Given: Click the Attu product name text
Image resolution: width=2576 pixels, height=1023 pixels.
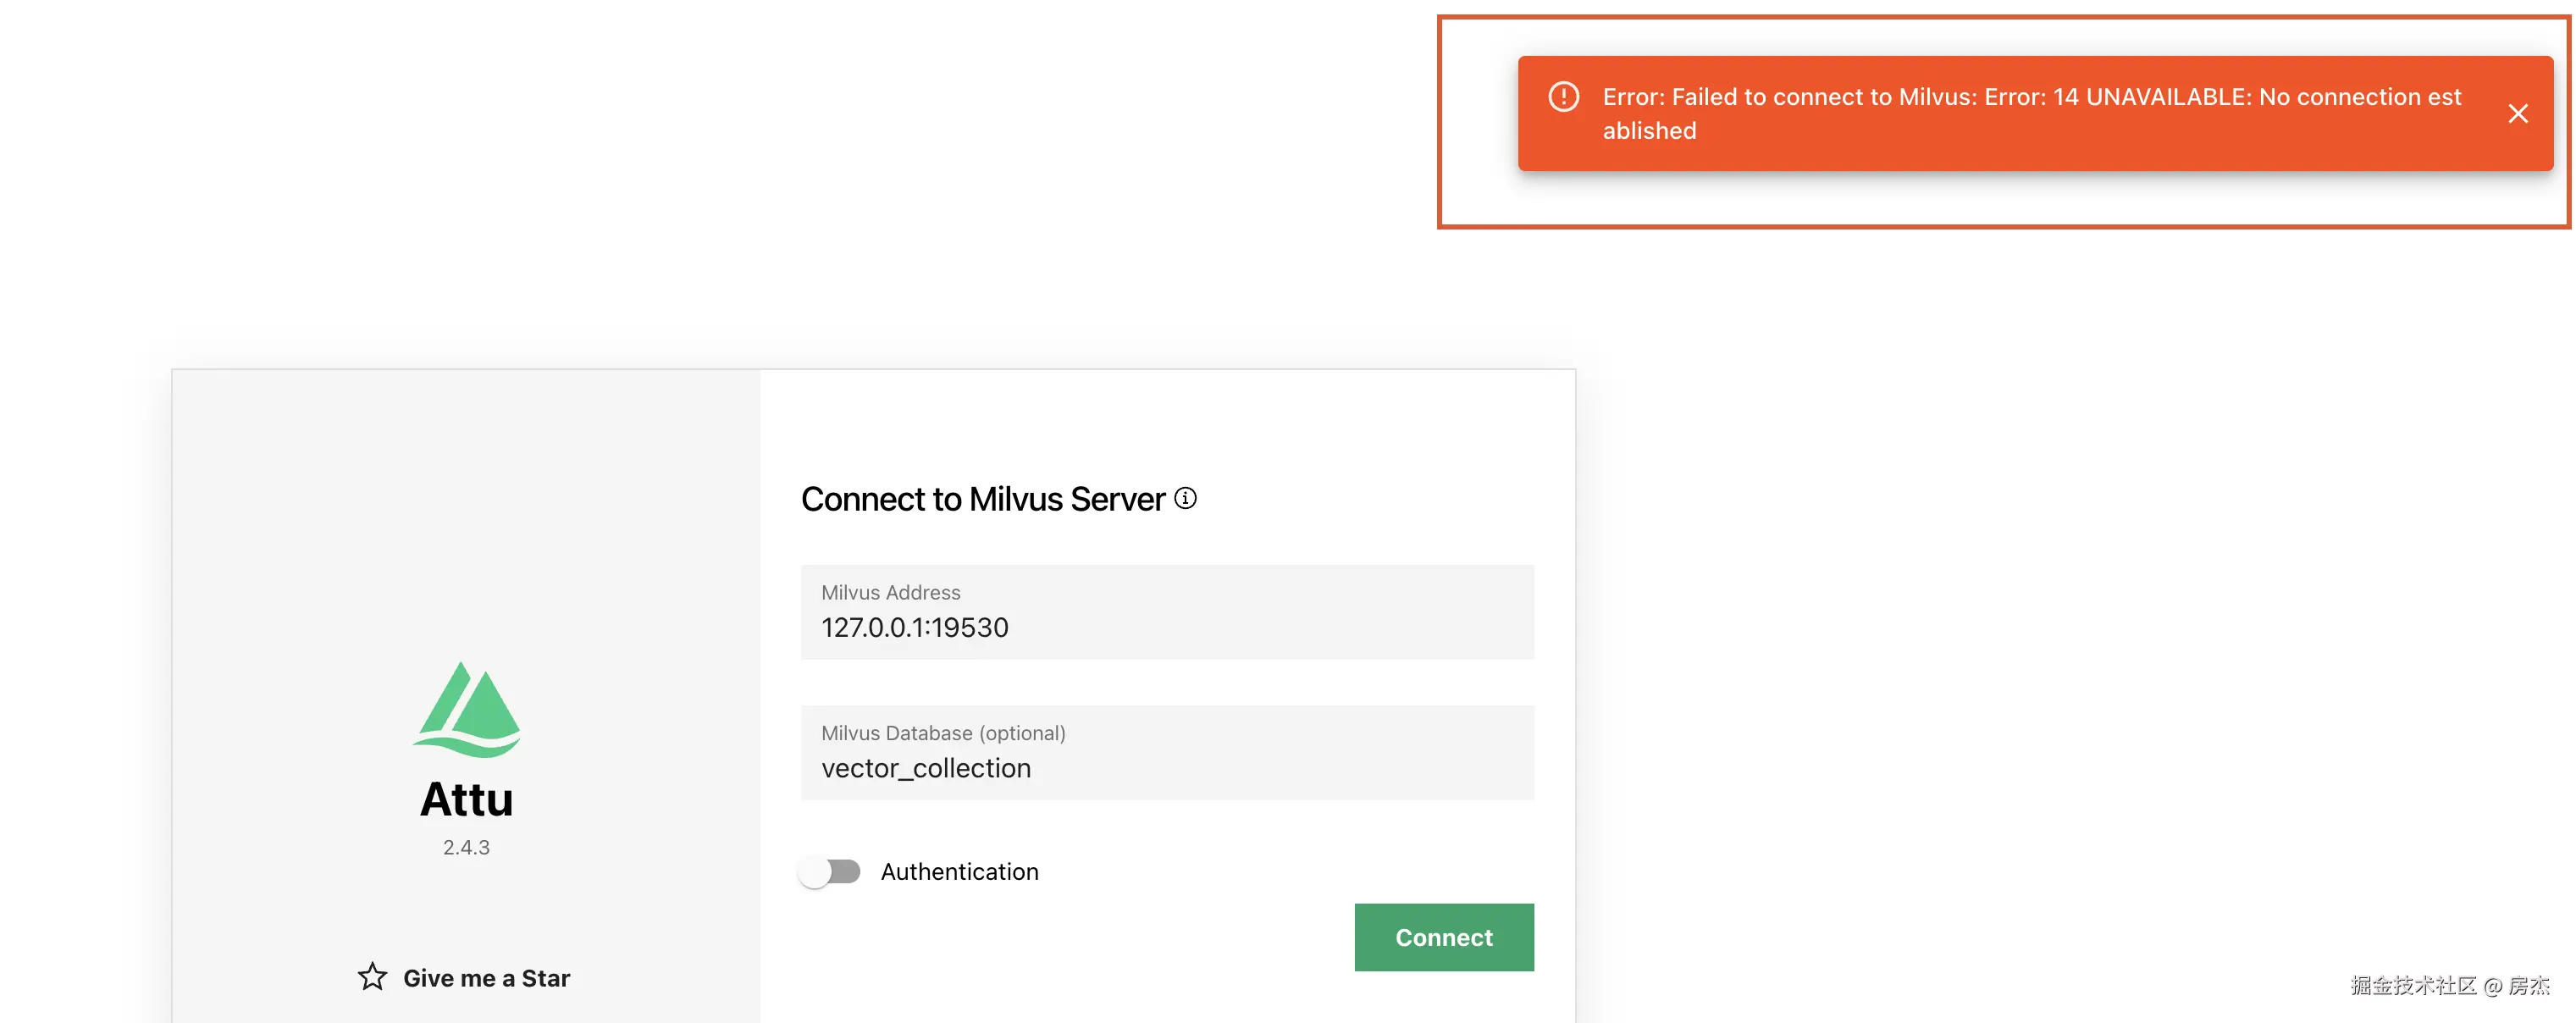Looking at the screenshot, I should (x=466, y=799).
